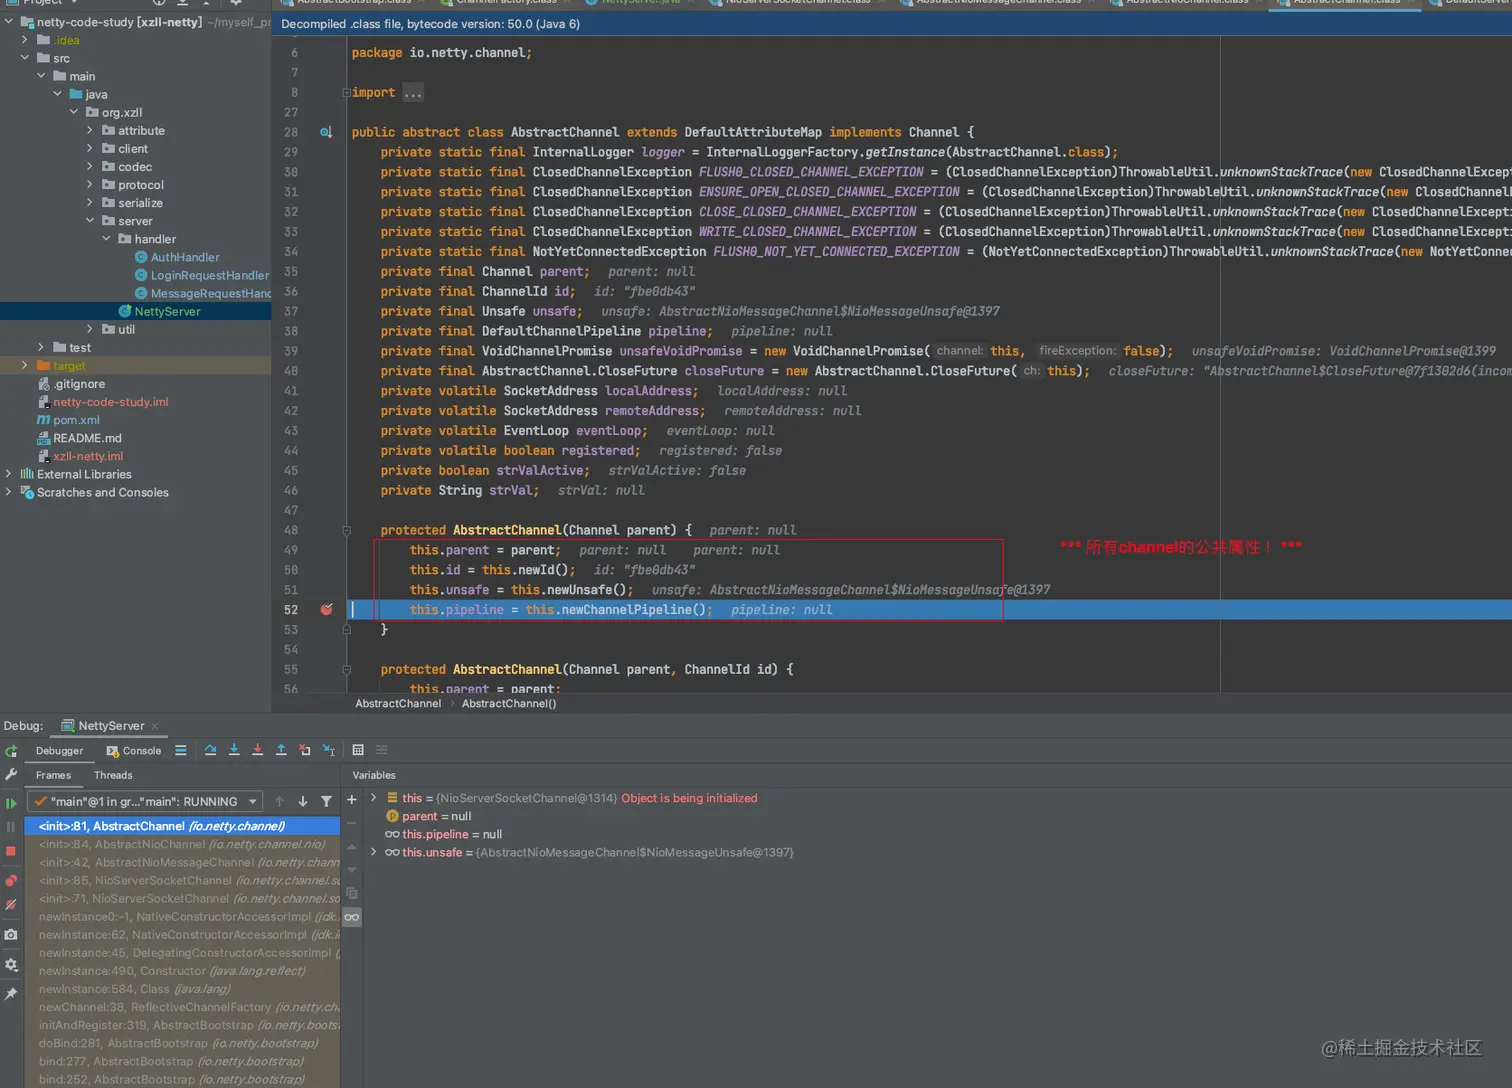
Task: Click Show Execution Point icon
Action: 181,750
